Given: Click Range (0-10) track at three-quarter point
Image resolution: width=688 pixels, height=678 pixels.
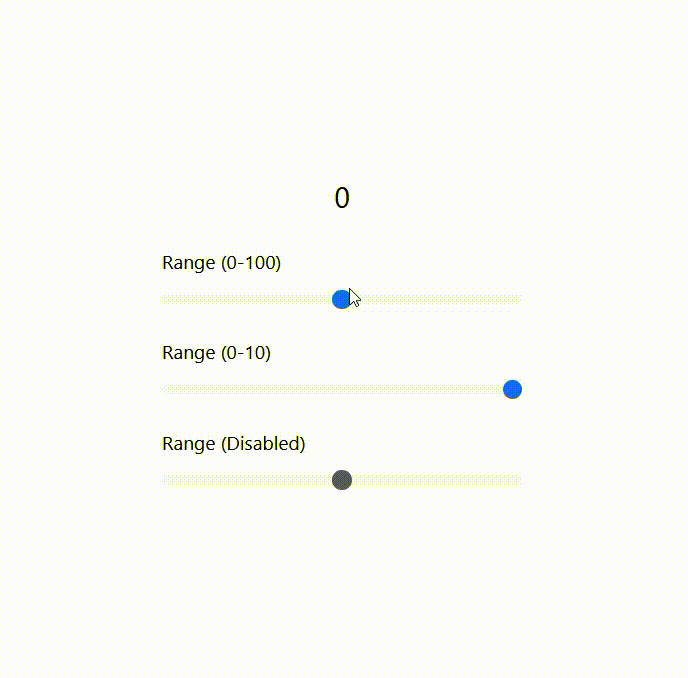Looking at the screenshot, I should coord(432,389).
